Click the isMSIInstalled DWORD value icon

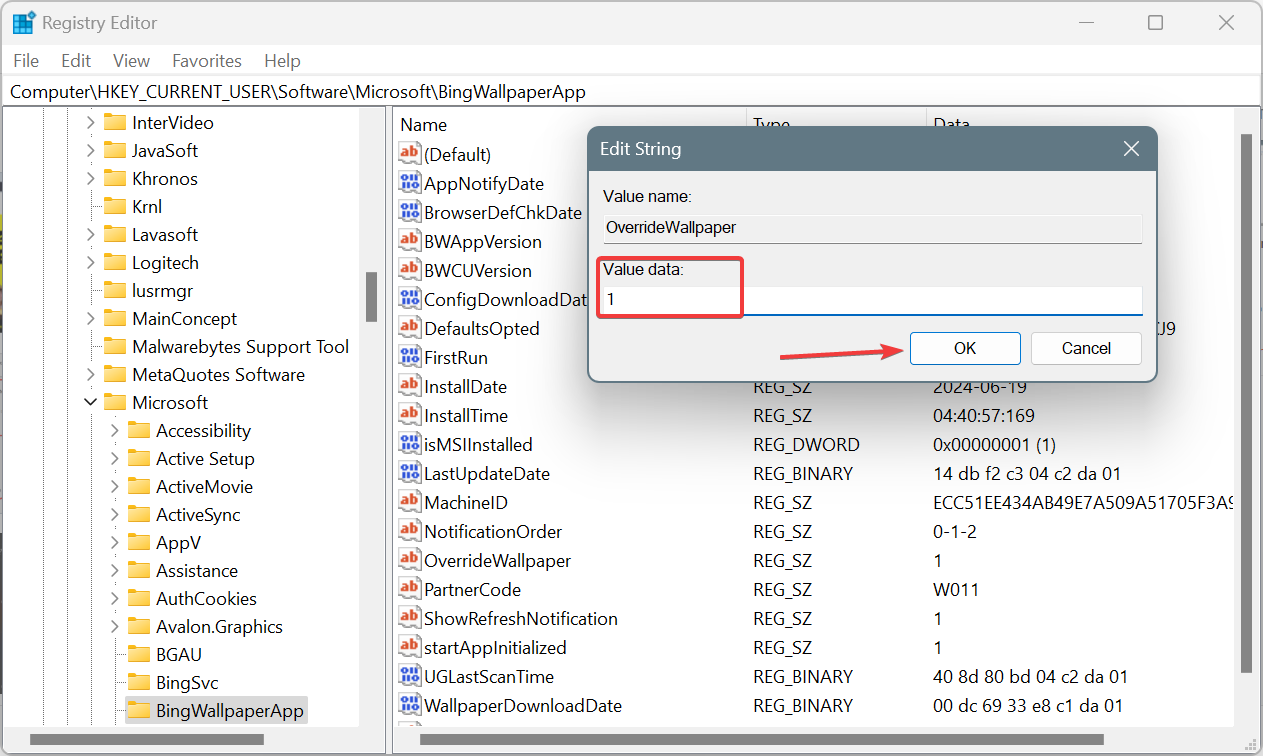[x=409, y=444]
